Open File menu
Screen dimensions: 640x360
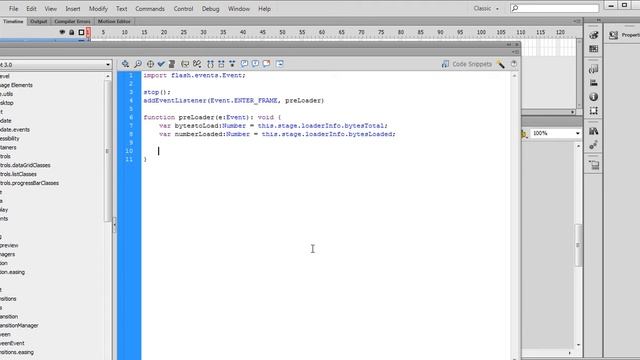click(13, 9)
